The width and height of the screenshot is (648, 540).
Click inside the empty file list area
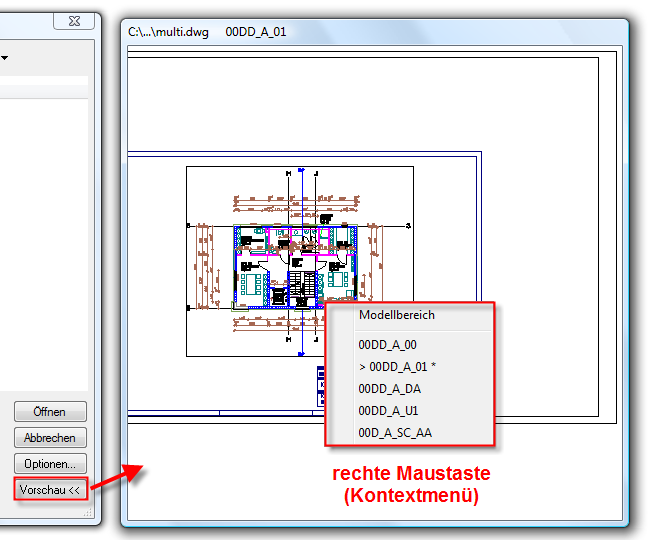[x=44, y=240]
